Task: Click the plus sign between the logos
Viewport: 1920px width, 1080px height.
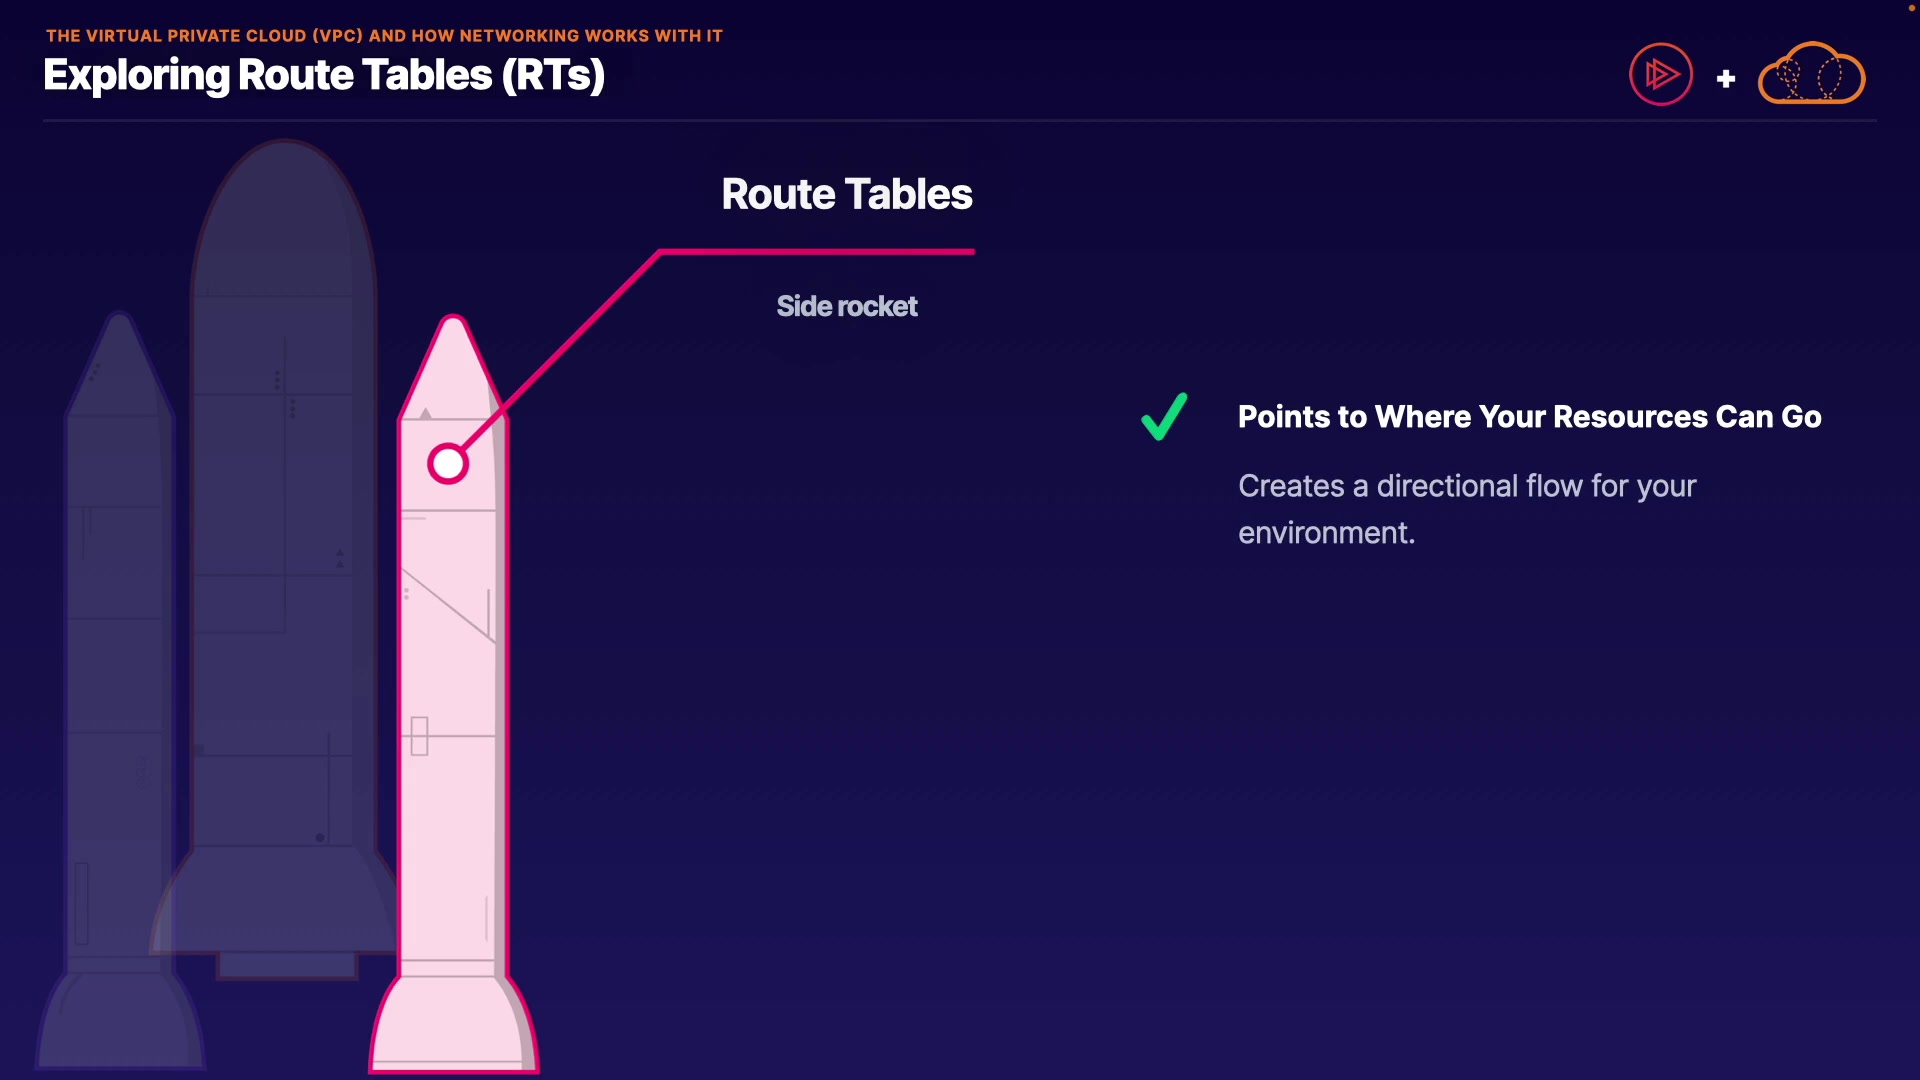Action: [x=1725, y=79]
